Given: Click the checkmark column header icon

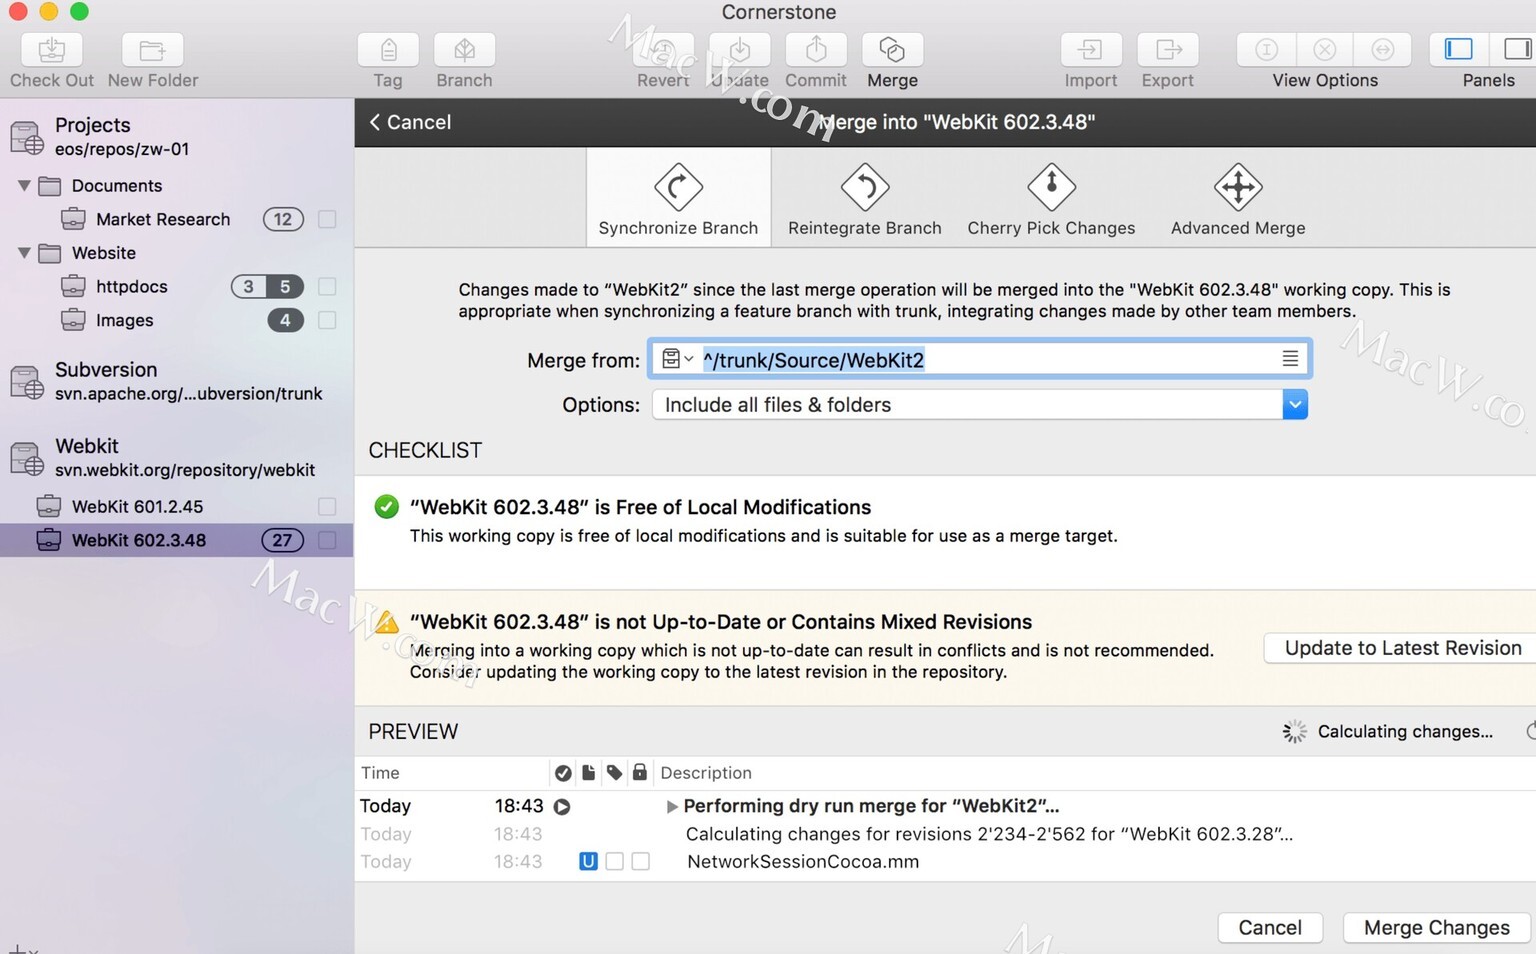Looking at the screenshot, I should (563, 773).
